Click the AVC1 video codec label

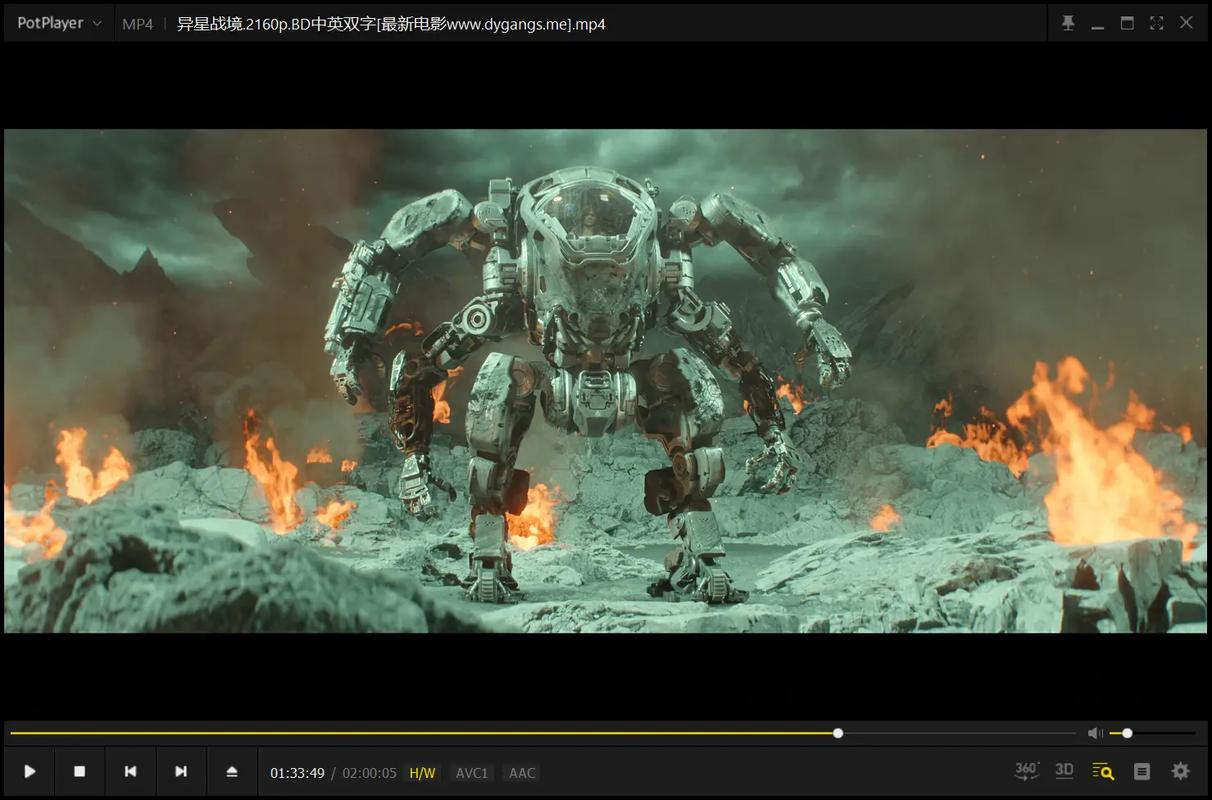(x=472, y=773)
